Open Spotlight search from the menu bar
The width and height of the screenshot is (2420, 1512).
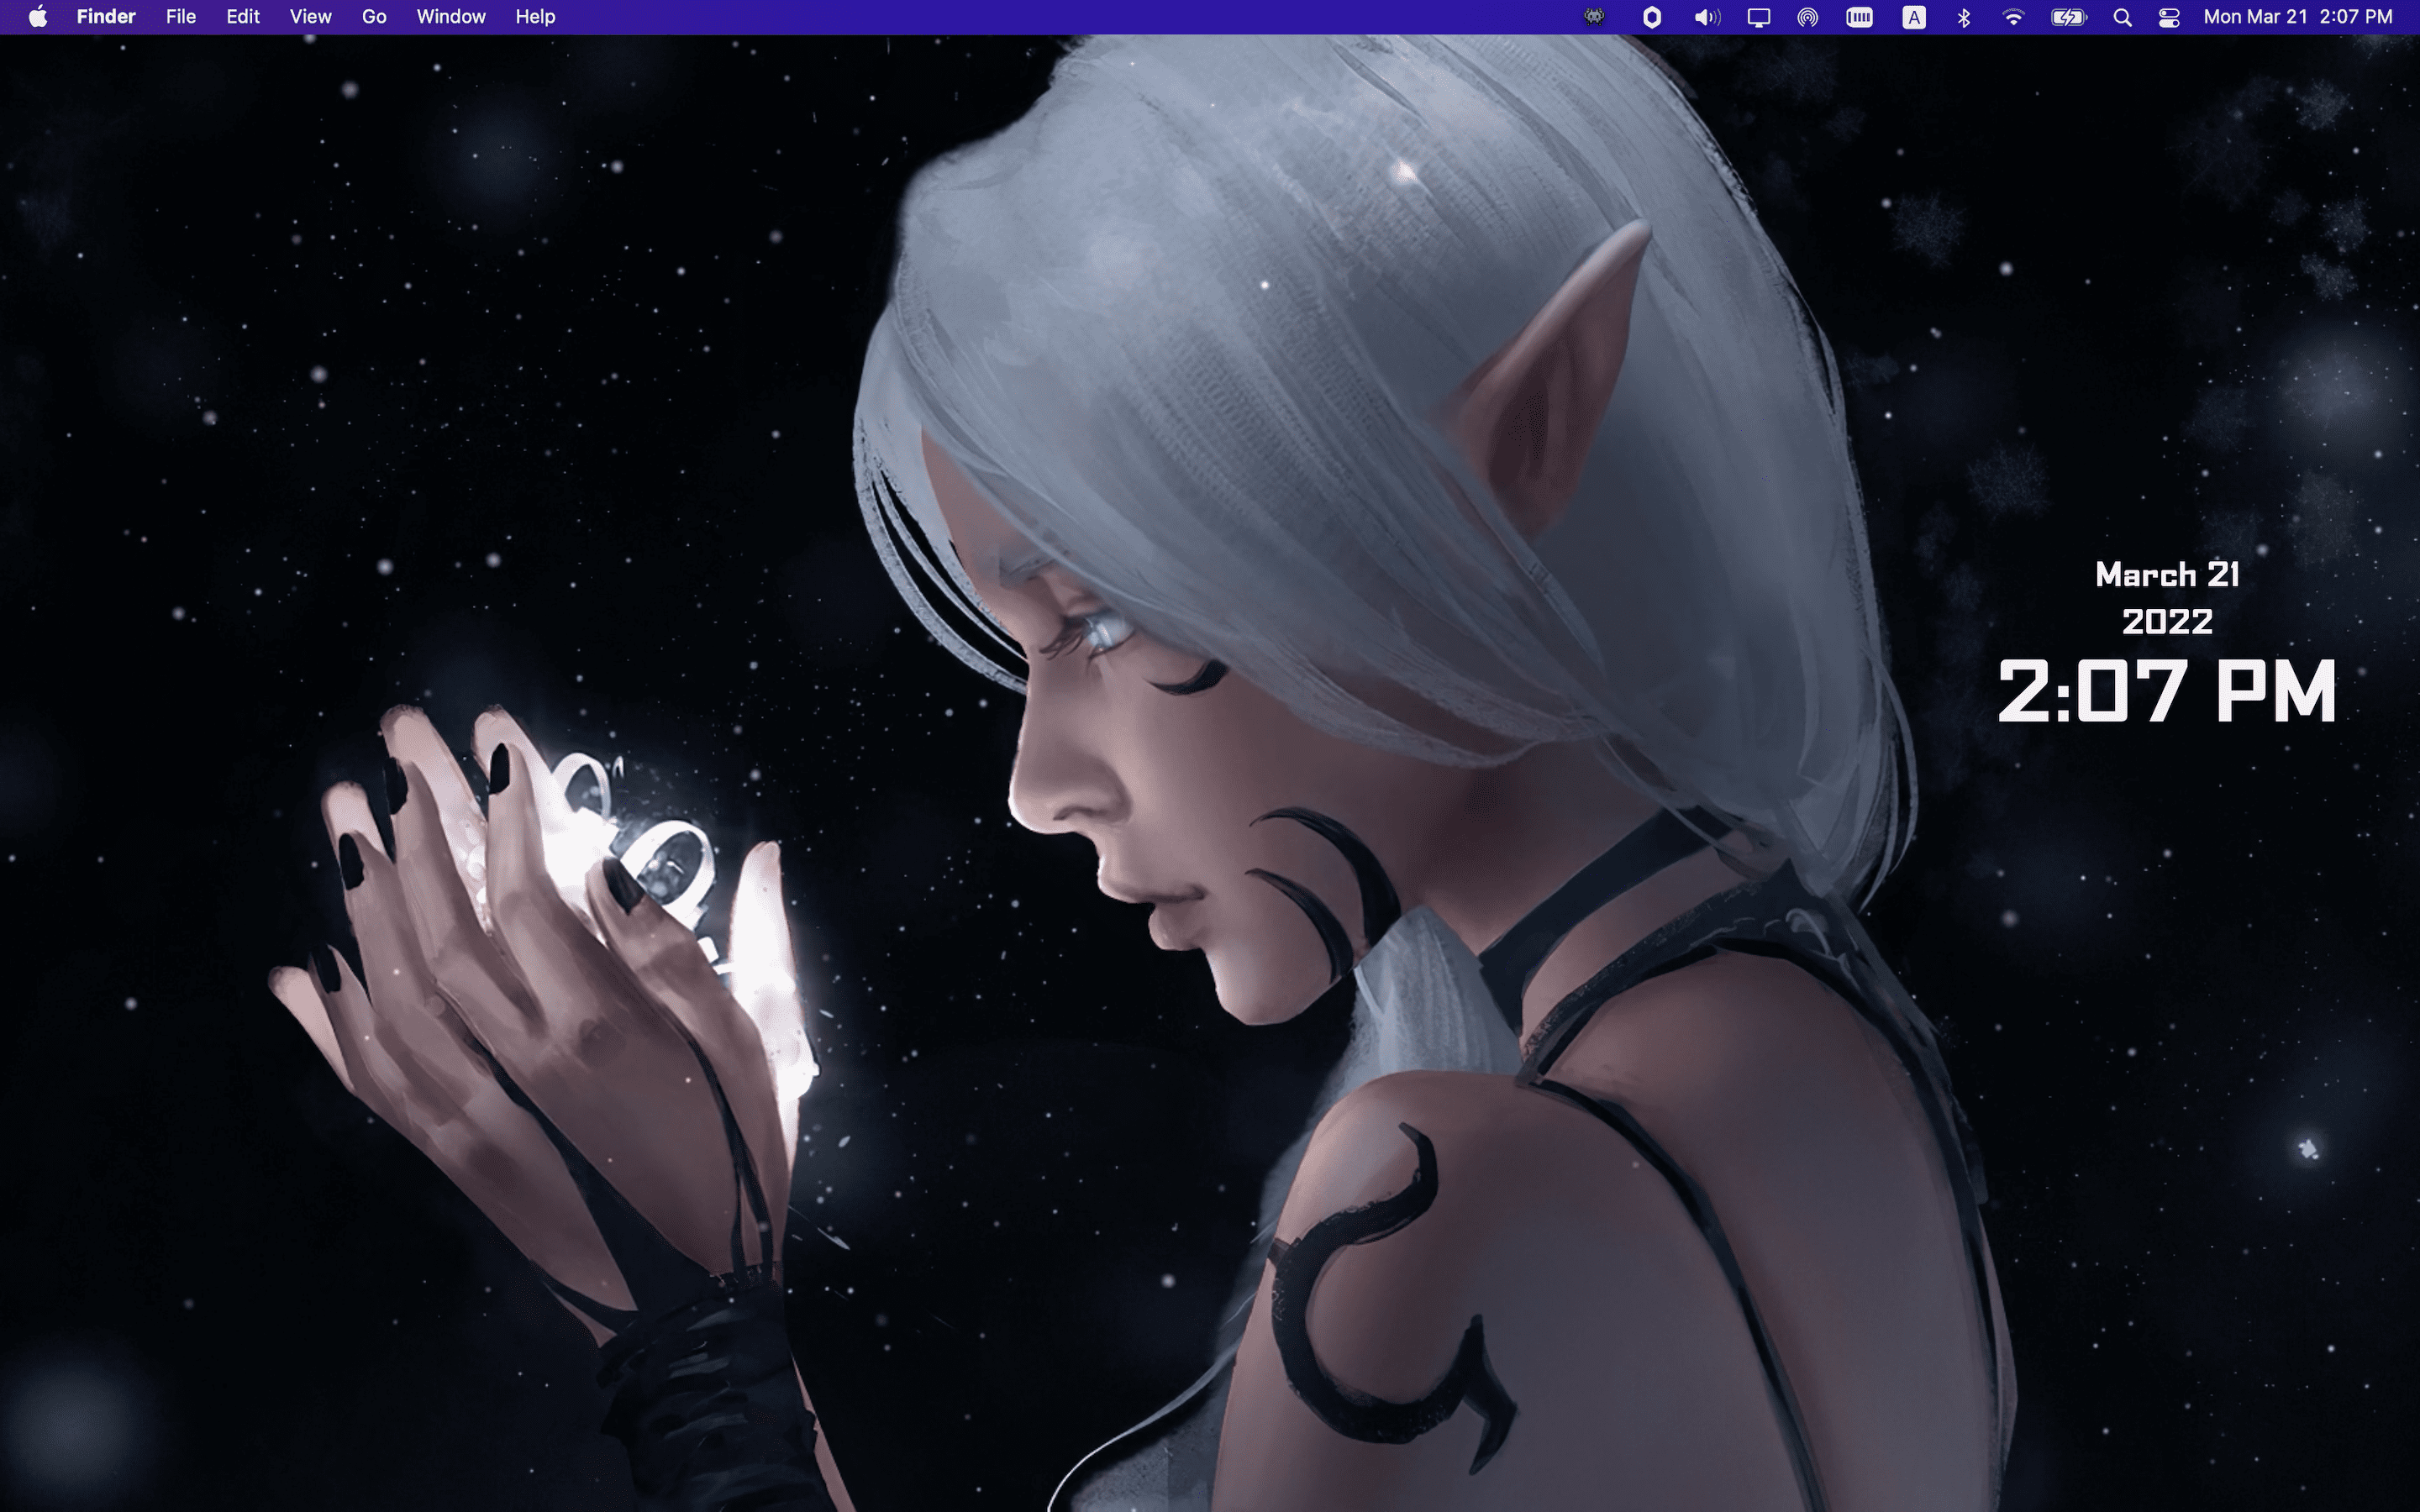coord(2123,16)
